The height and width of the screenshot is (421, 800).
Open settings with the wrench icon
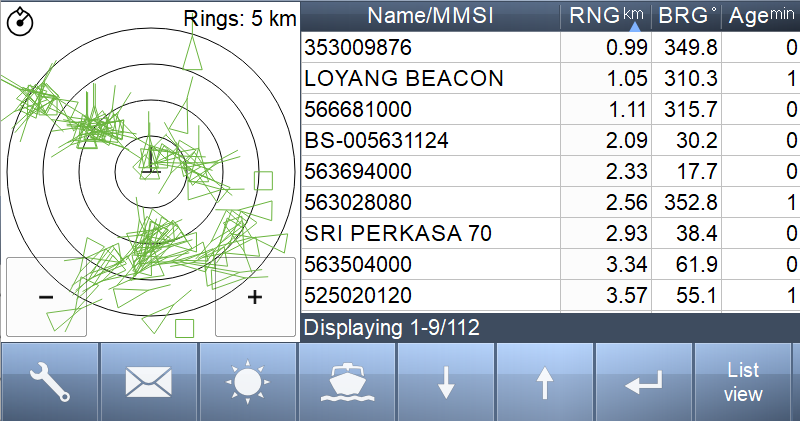[49, 382]
